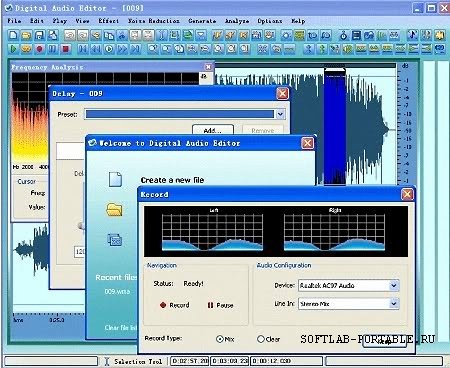
Task: Select the Clear record type radio button
Action: pyautogui.click(x=261, y=339)
